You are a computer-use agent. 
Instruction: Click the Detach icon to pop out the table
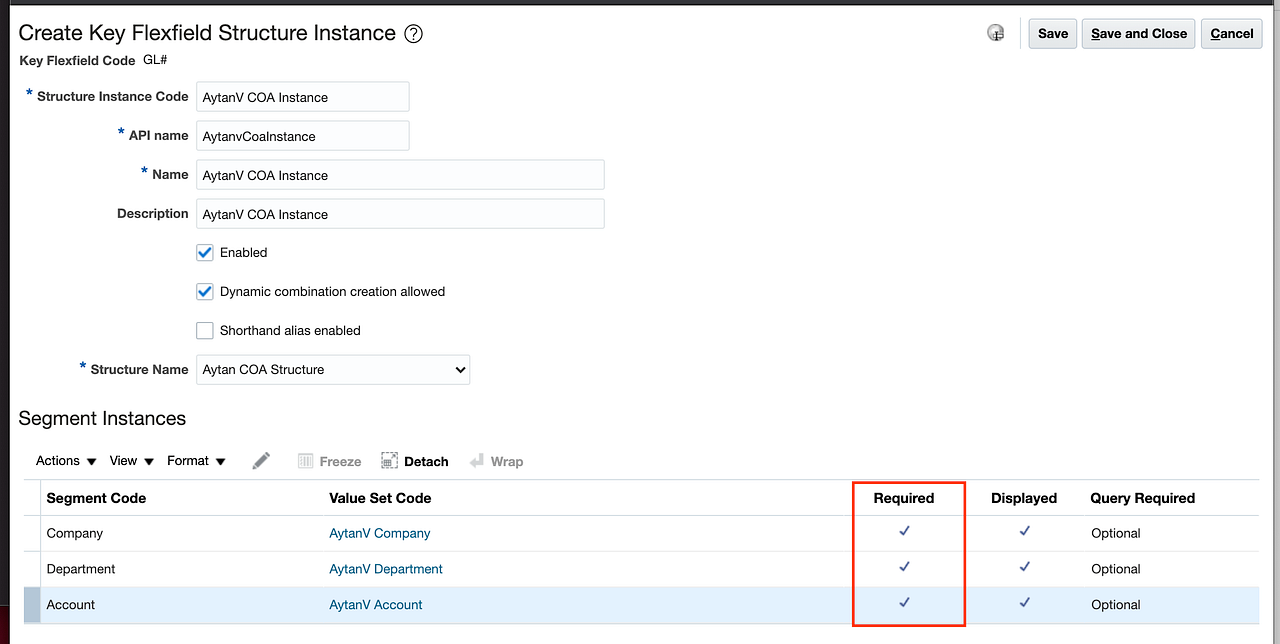point(388,460)
